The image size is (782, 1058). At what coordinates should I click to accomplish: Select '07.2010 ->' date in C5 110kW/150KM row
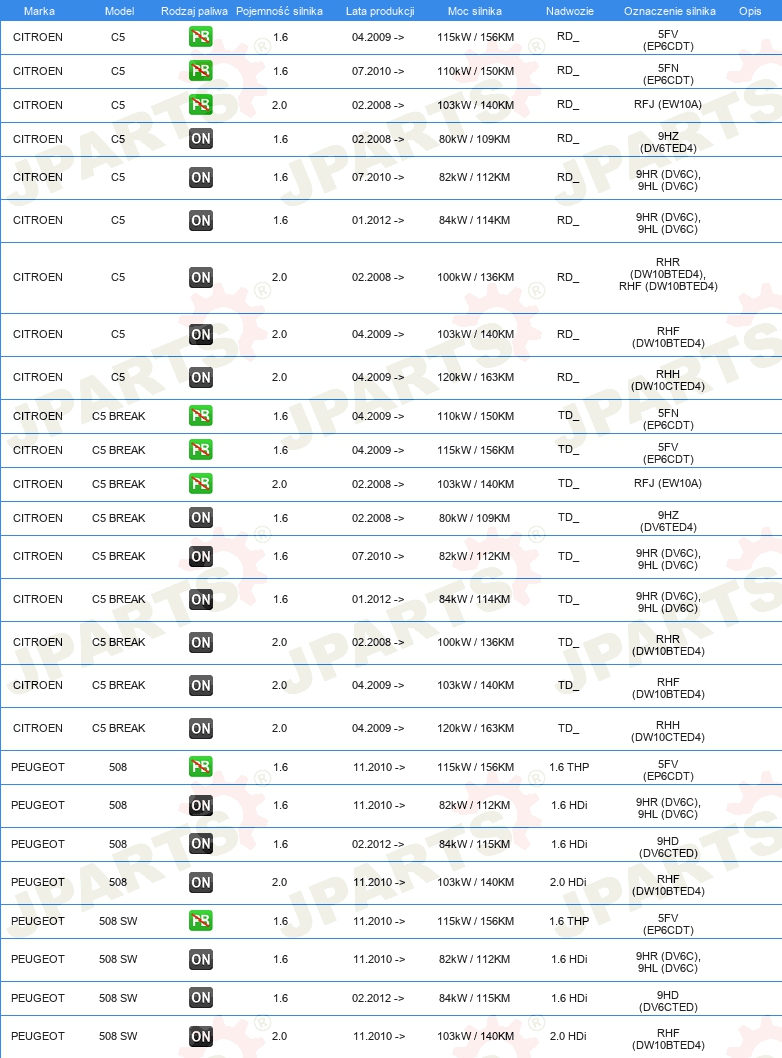[x=378, y=71]
